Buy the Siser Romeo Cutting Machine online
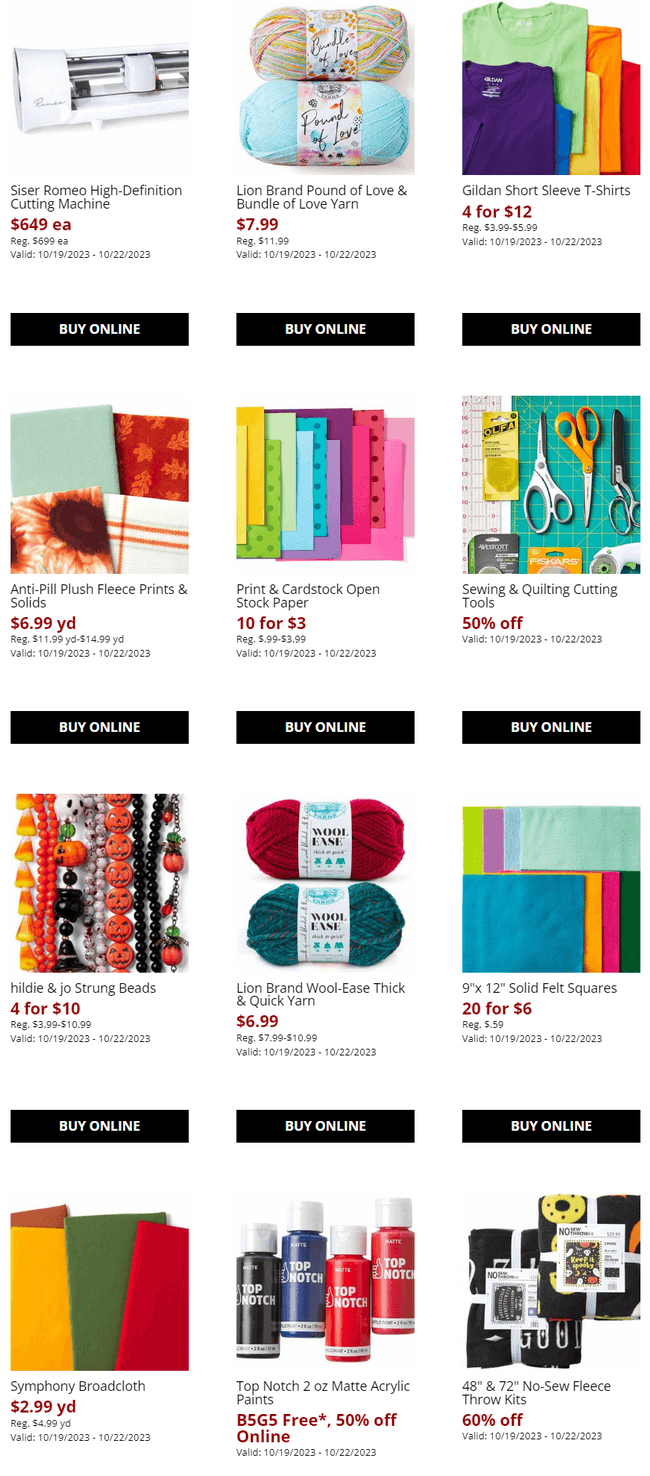The width and height of the screenshot is (650, 1476). click(99, 329)
